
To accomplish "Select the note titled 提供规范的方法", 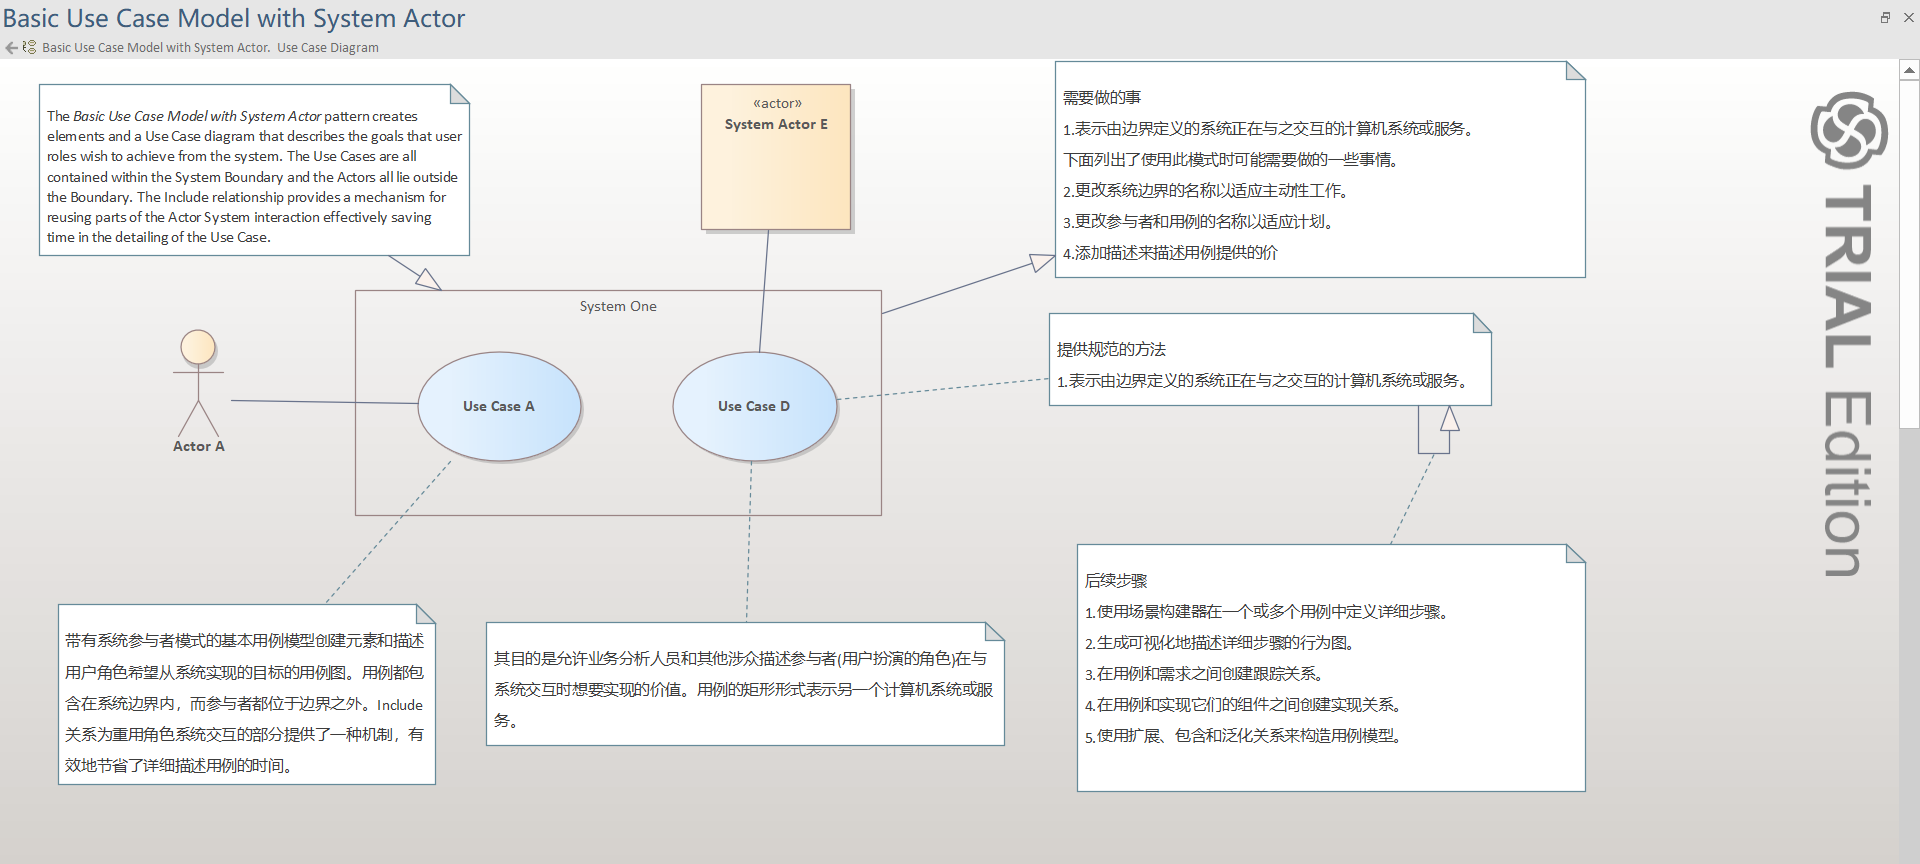I will pos(1270,360).
